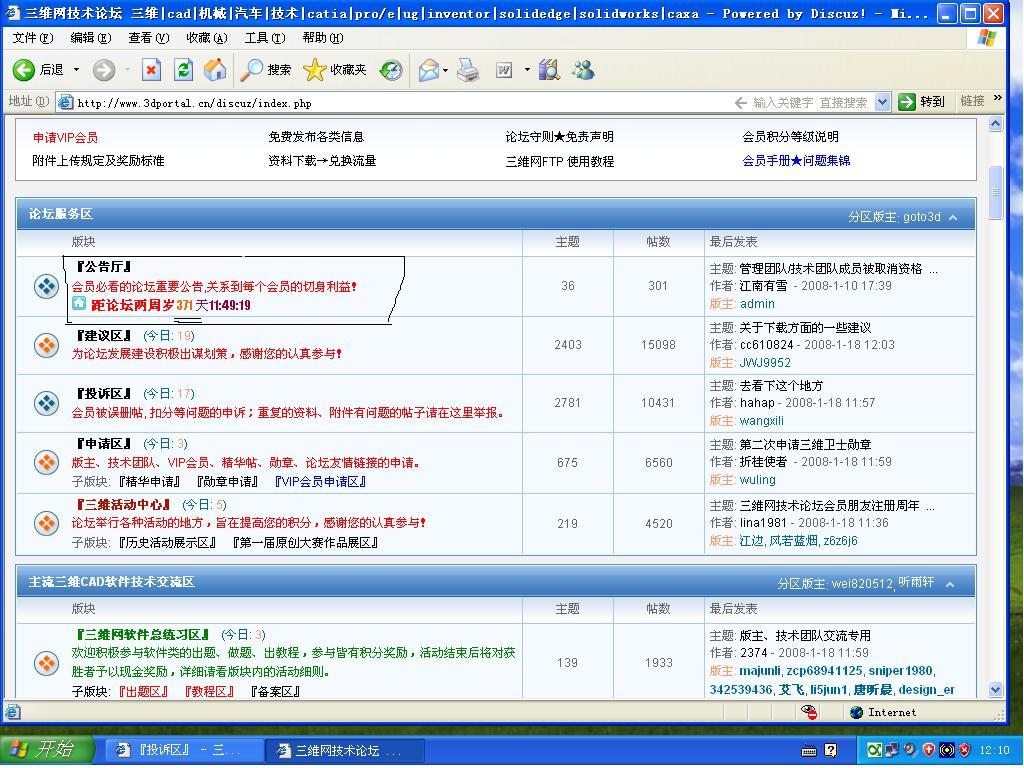Click the forum icon beside 『投诉区』
1024x768 pixels.
pos(46,403)
